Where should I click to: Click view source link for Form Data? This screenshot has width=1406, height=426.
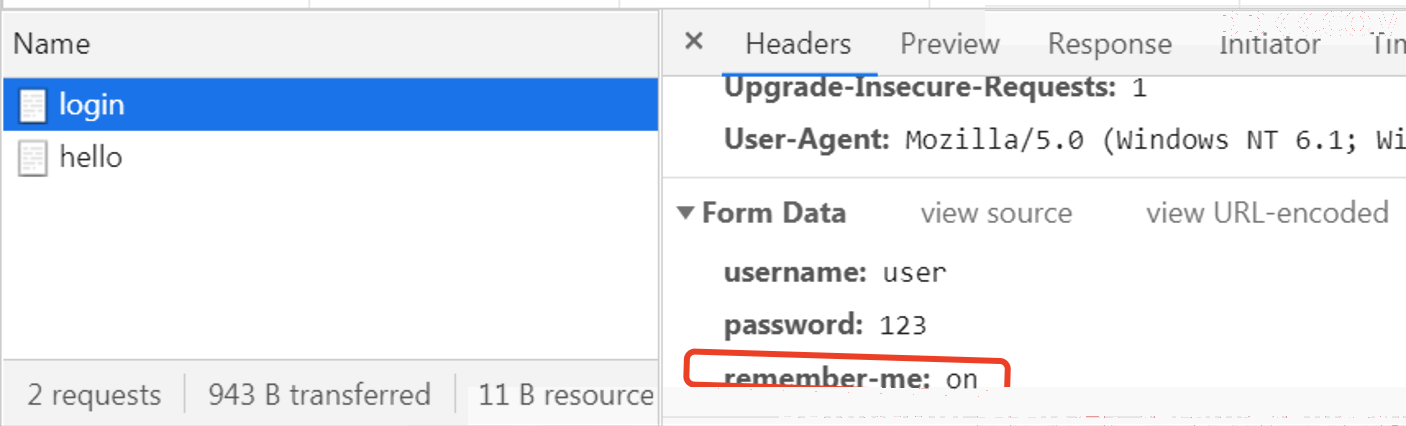[x=995, y=213]
